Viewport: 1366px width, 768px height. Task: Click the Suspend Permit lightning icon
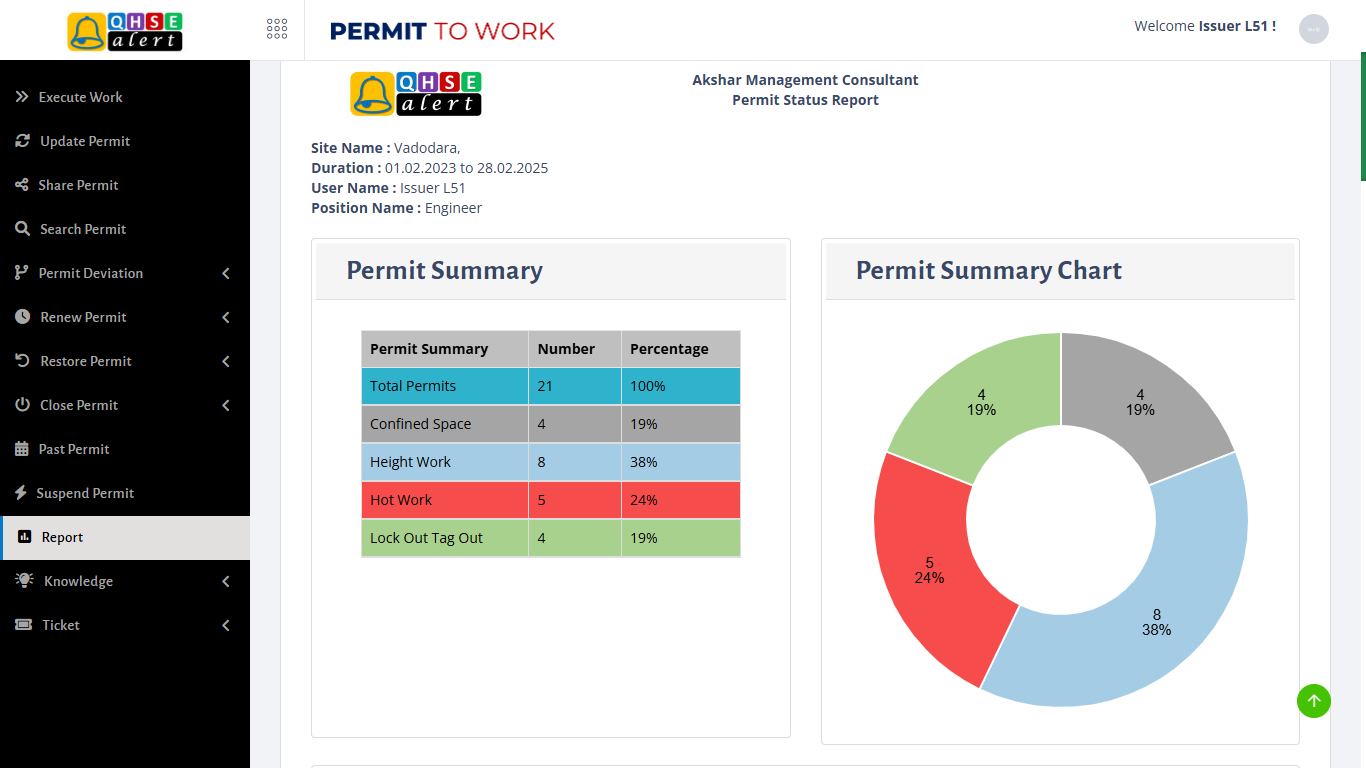22,493
